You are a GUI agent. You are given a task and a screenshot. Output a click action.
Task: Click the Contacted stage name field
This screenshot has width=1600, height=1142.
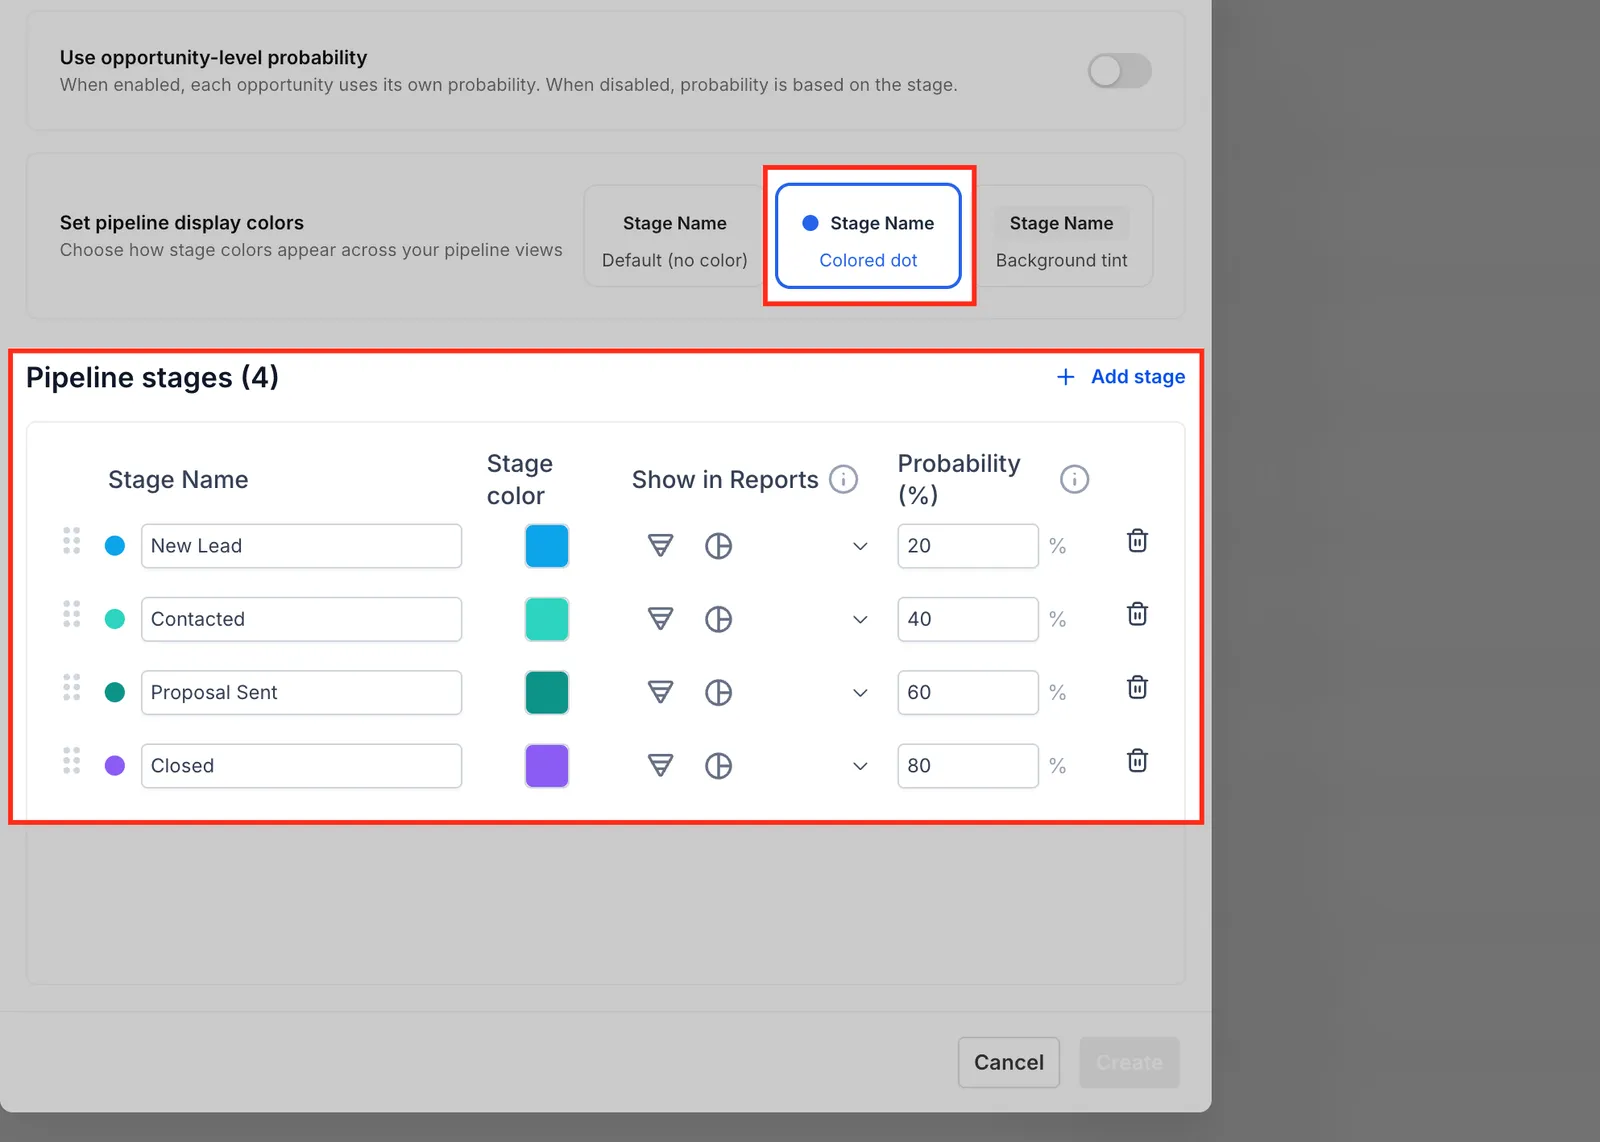301,619
